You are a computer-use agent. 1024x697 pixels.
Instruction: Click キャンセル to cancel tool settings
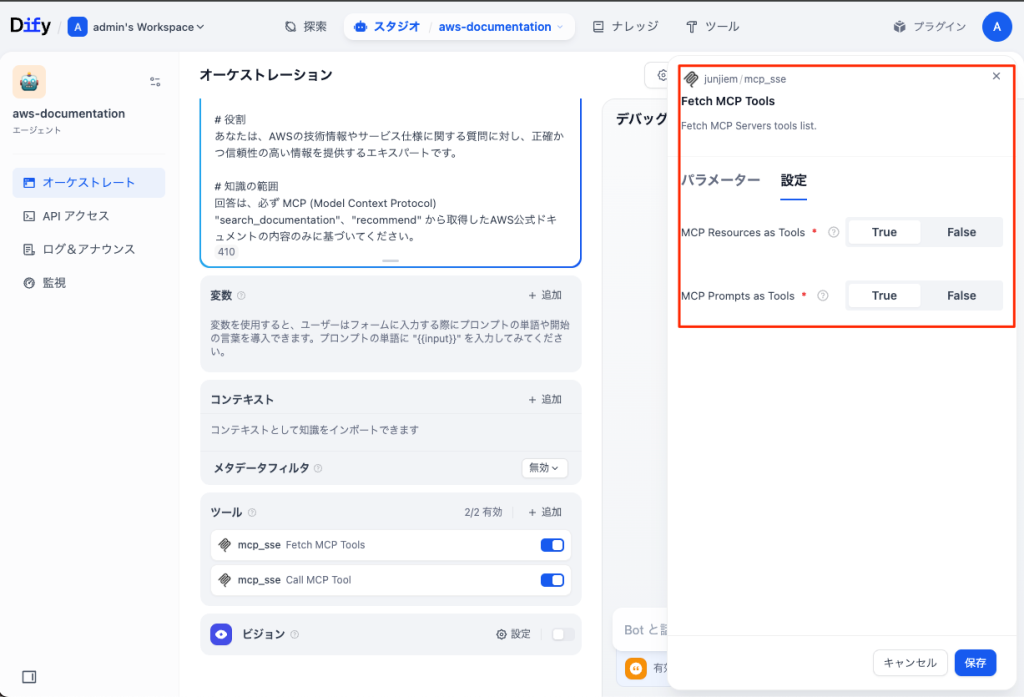click(910, 663)
